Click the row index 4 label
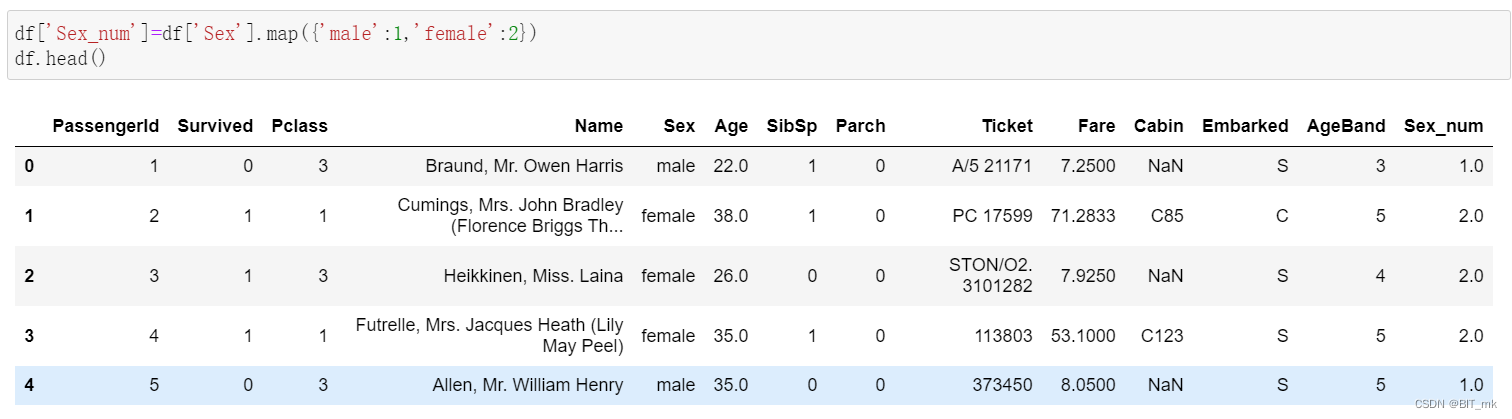 coord(29,385)
